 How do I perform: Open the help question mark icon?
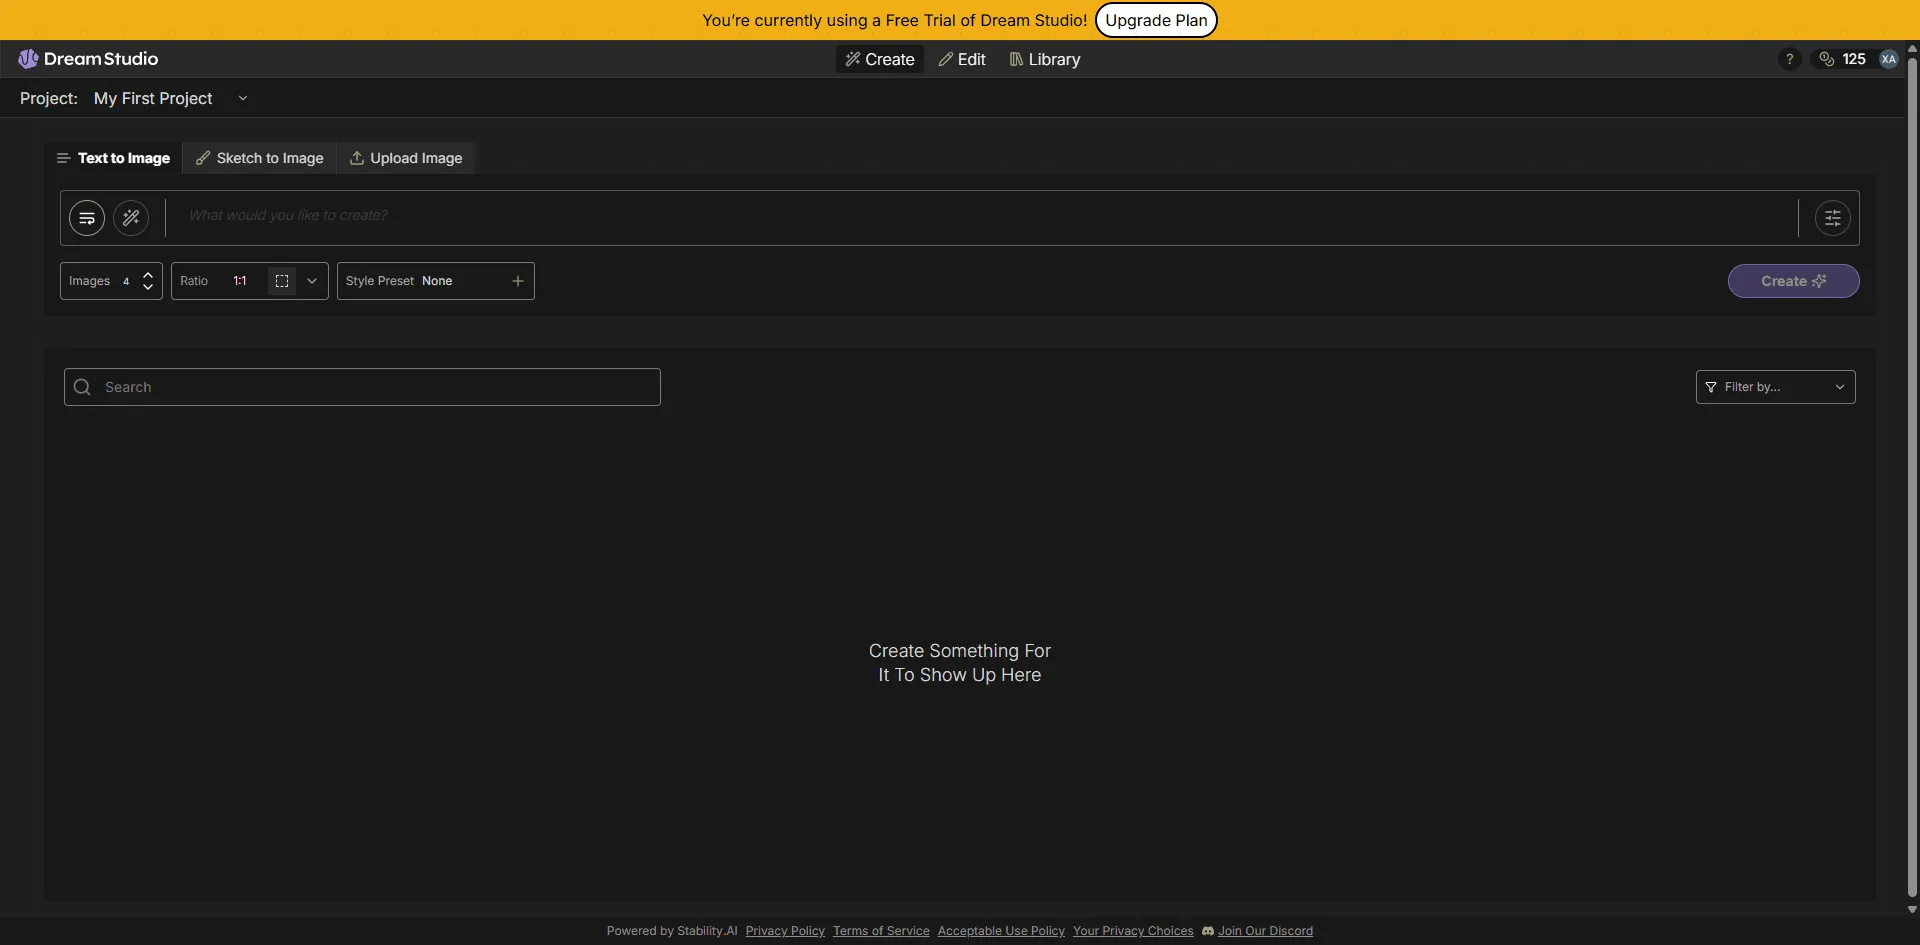tap(1789, 59)
